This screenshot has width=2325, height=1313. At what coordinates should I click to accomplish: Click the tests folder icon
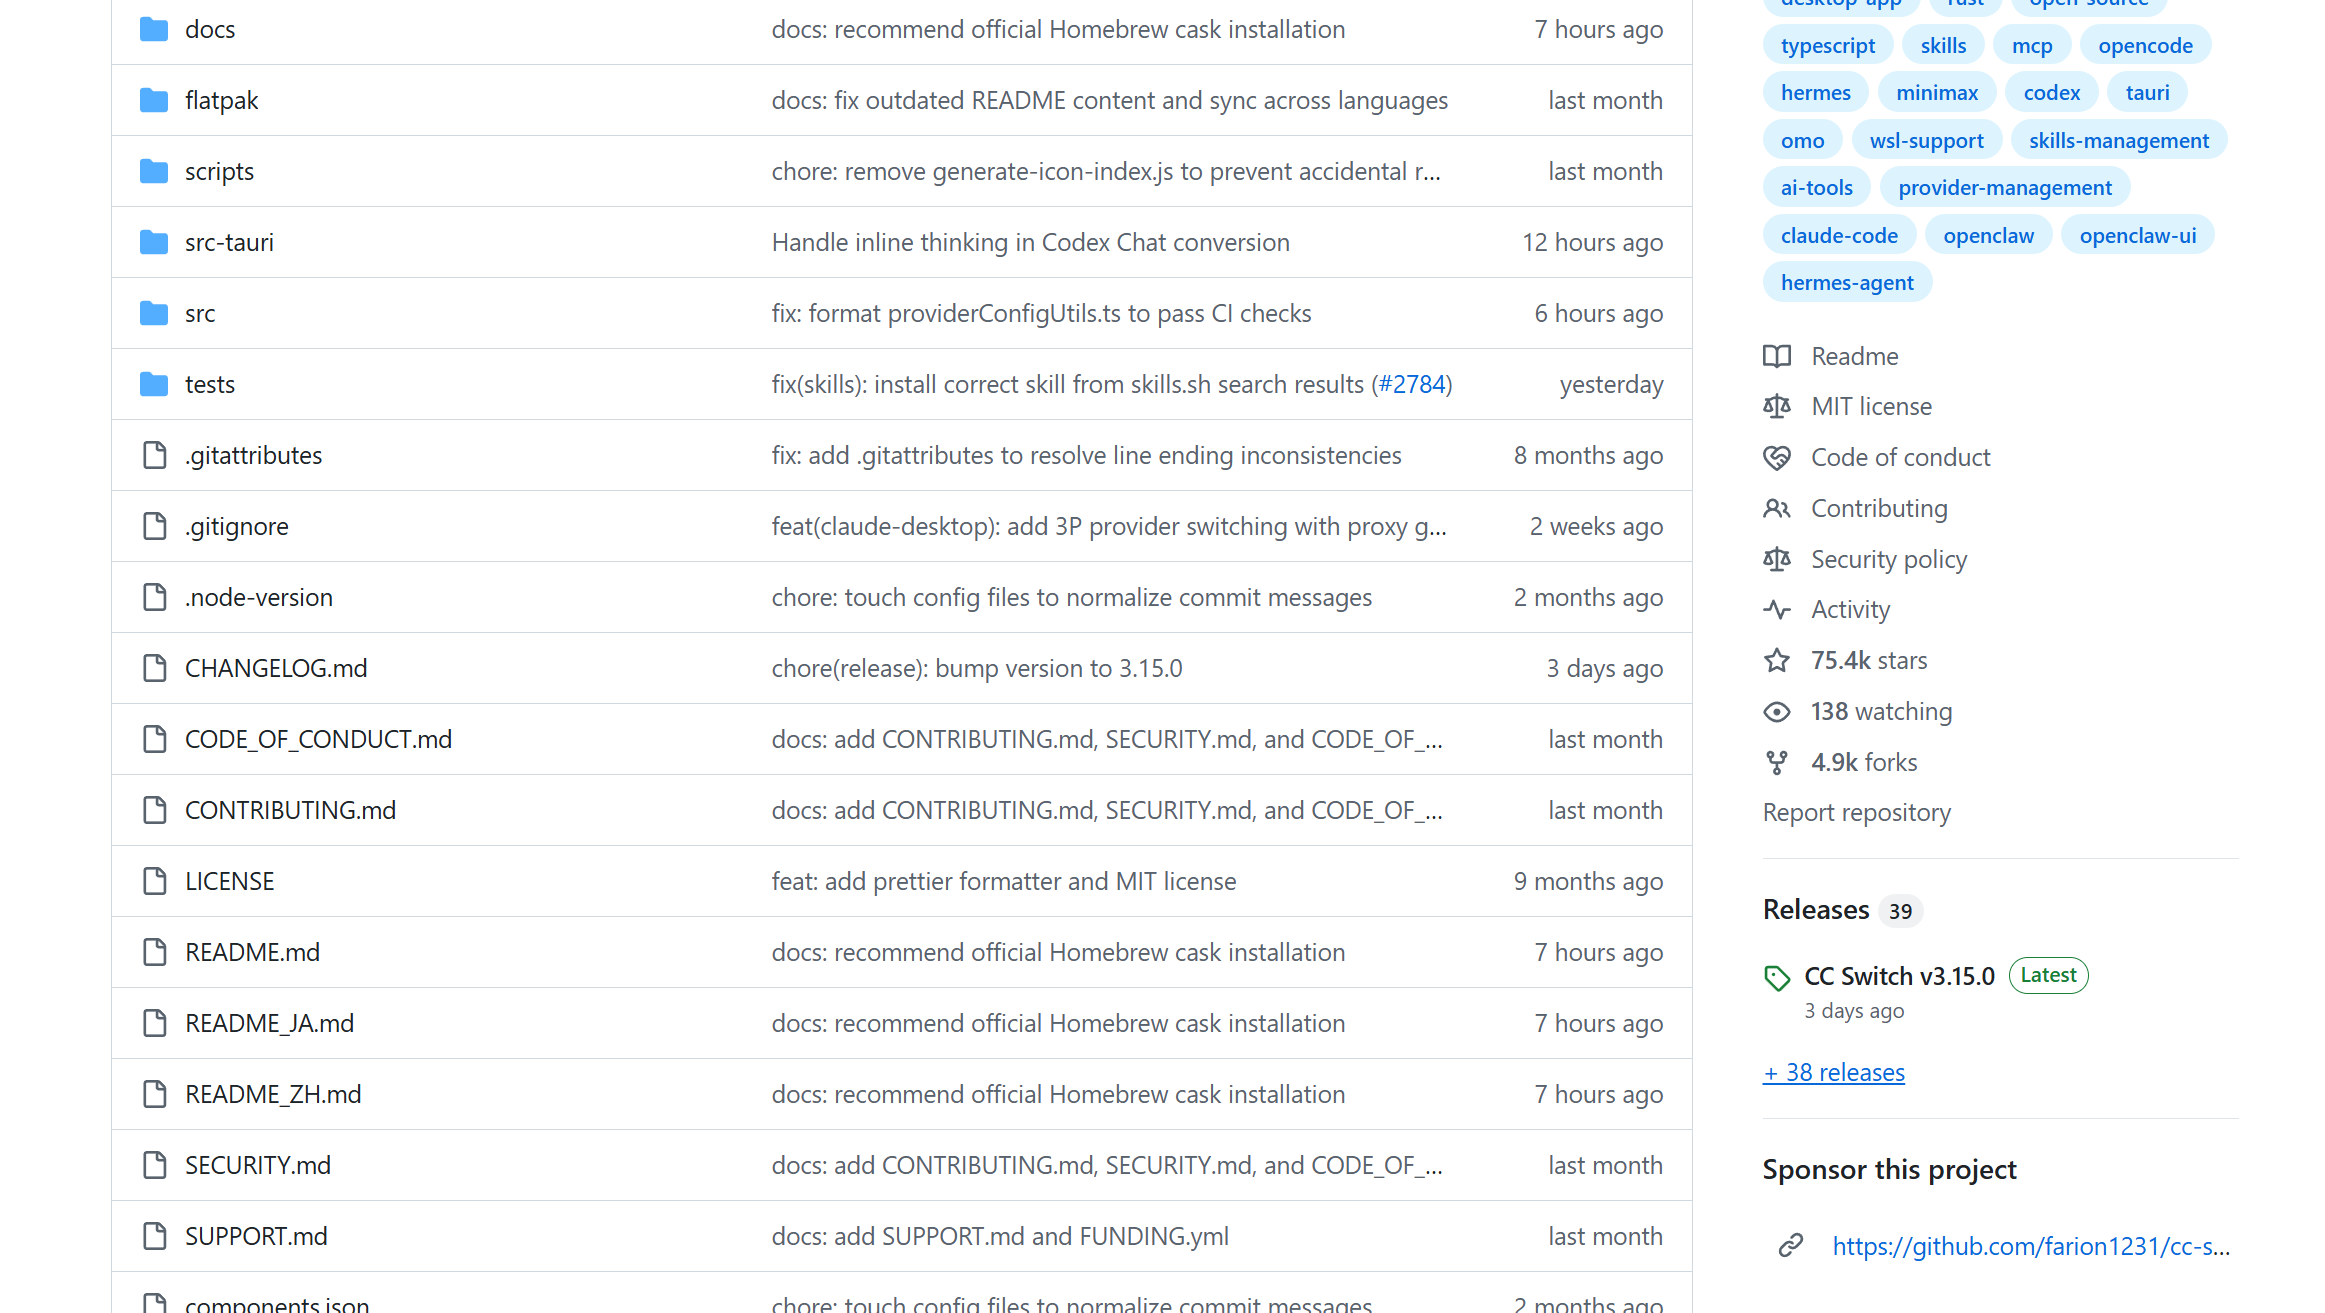(154, 384)
